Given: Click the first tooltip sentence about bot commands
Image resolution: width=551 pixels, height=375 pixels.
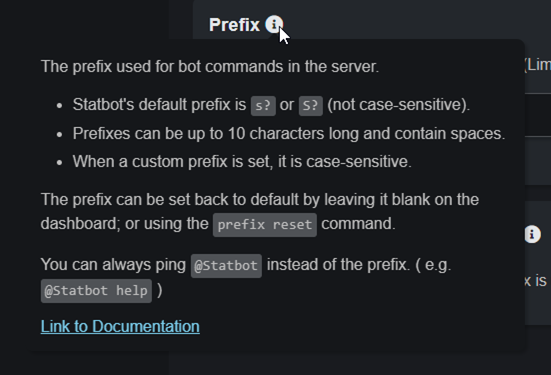Looking at the screenshot, I should tap(210, 66).
